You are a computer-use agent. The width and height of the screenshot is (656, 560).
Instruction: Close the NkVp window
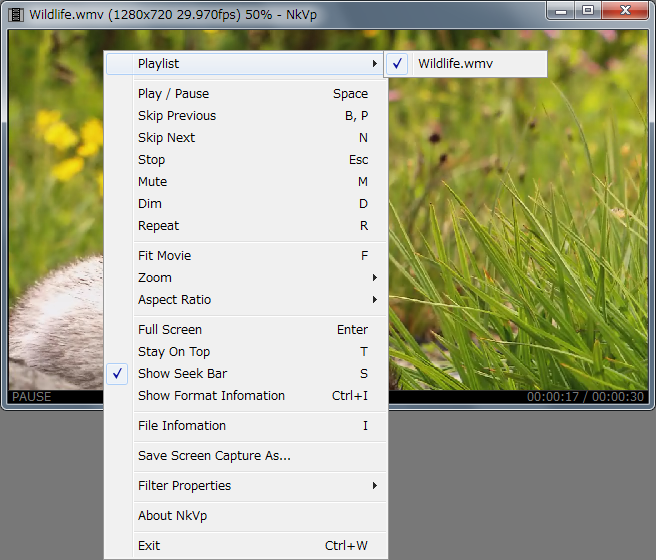click(x=625, y=11)
